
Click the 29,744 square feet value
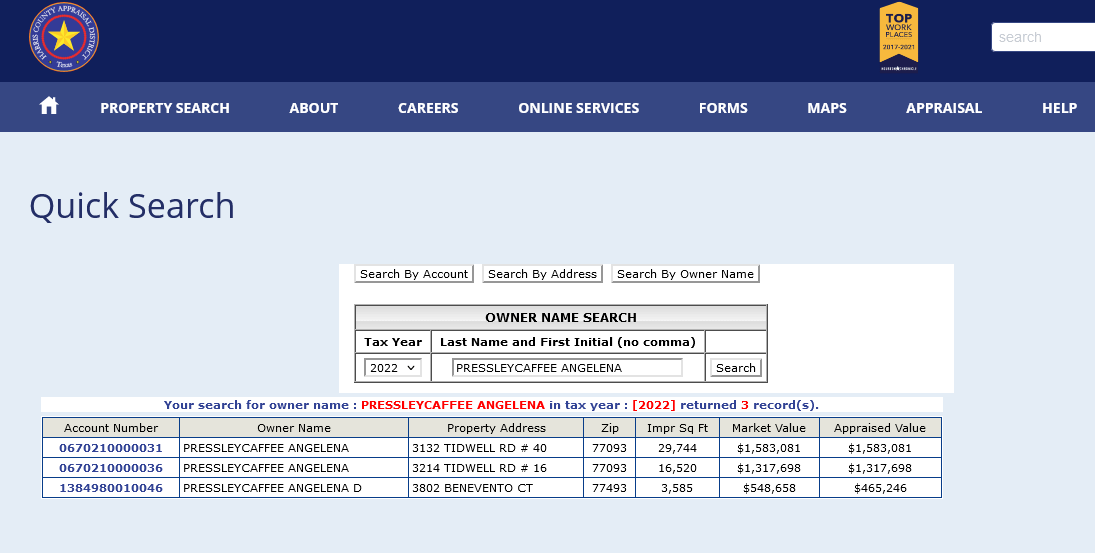(677, 448)
